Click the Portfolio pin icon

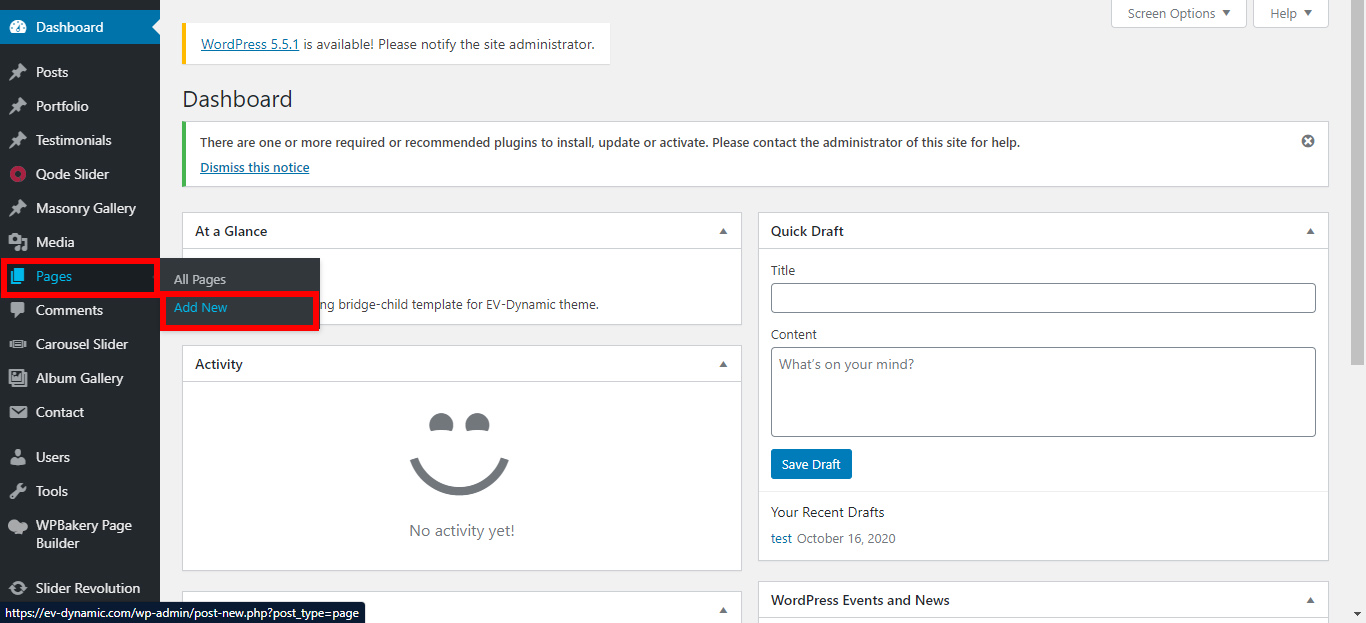coord(18,106)
